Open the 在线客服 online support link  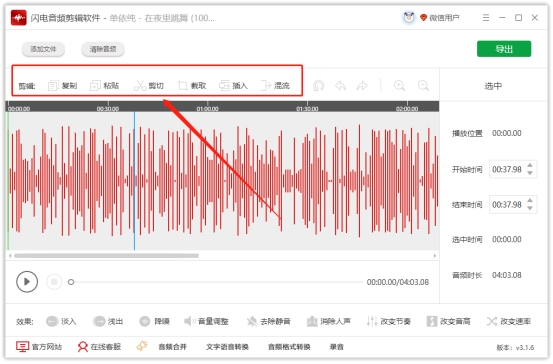point(99,347)
